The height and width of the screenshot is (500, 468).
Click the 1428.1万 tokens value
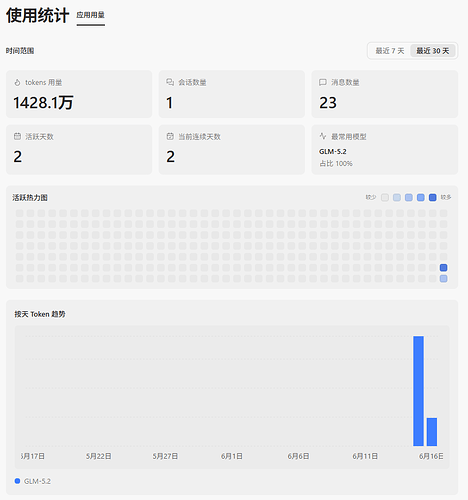[x=43, y=103]
